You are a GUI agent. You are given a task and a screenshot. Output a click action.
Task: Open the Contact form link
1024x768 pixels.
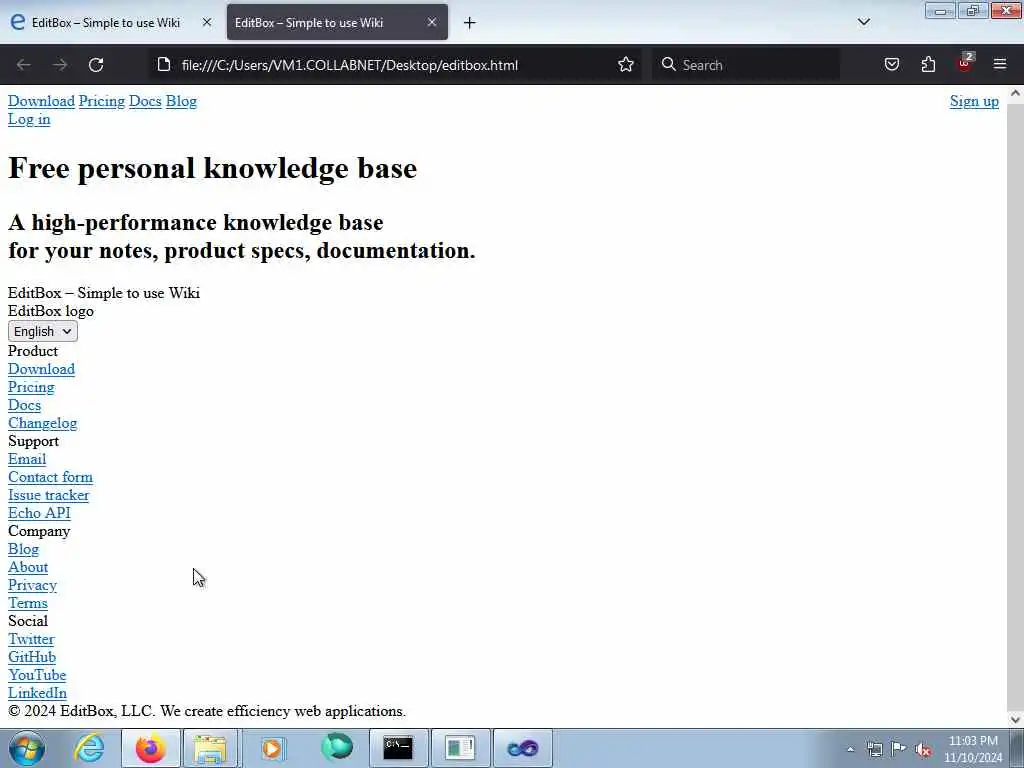[50, 477]
